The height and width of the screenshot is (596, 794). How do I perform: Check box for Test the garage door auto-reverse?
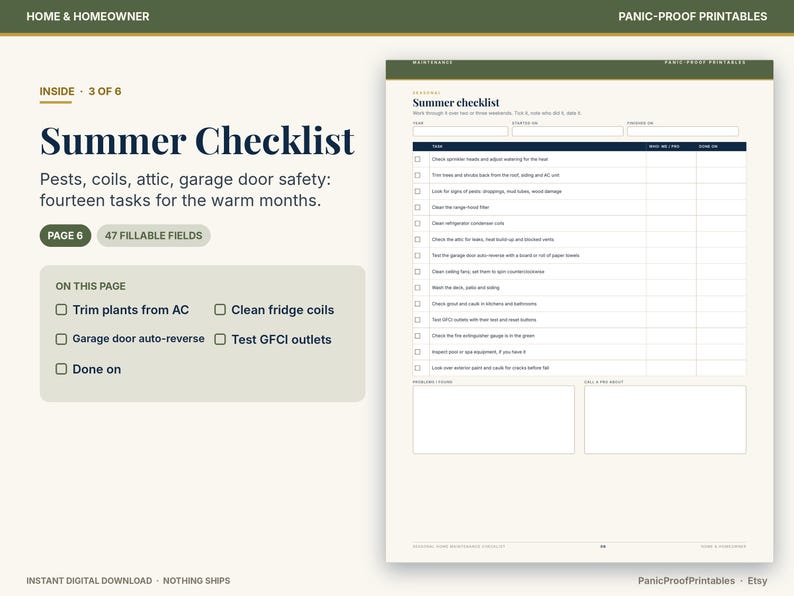pos(418,256)
